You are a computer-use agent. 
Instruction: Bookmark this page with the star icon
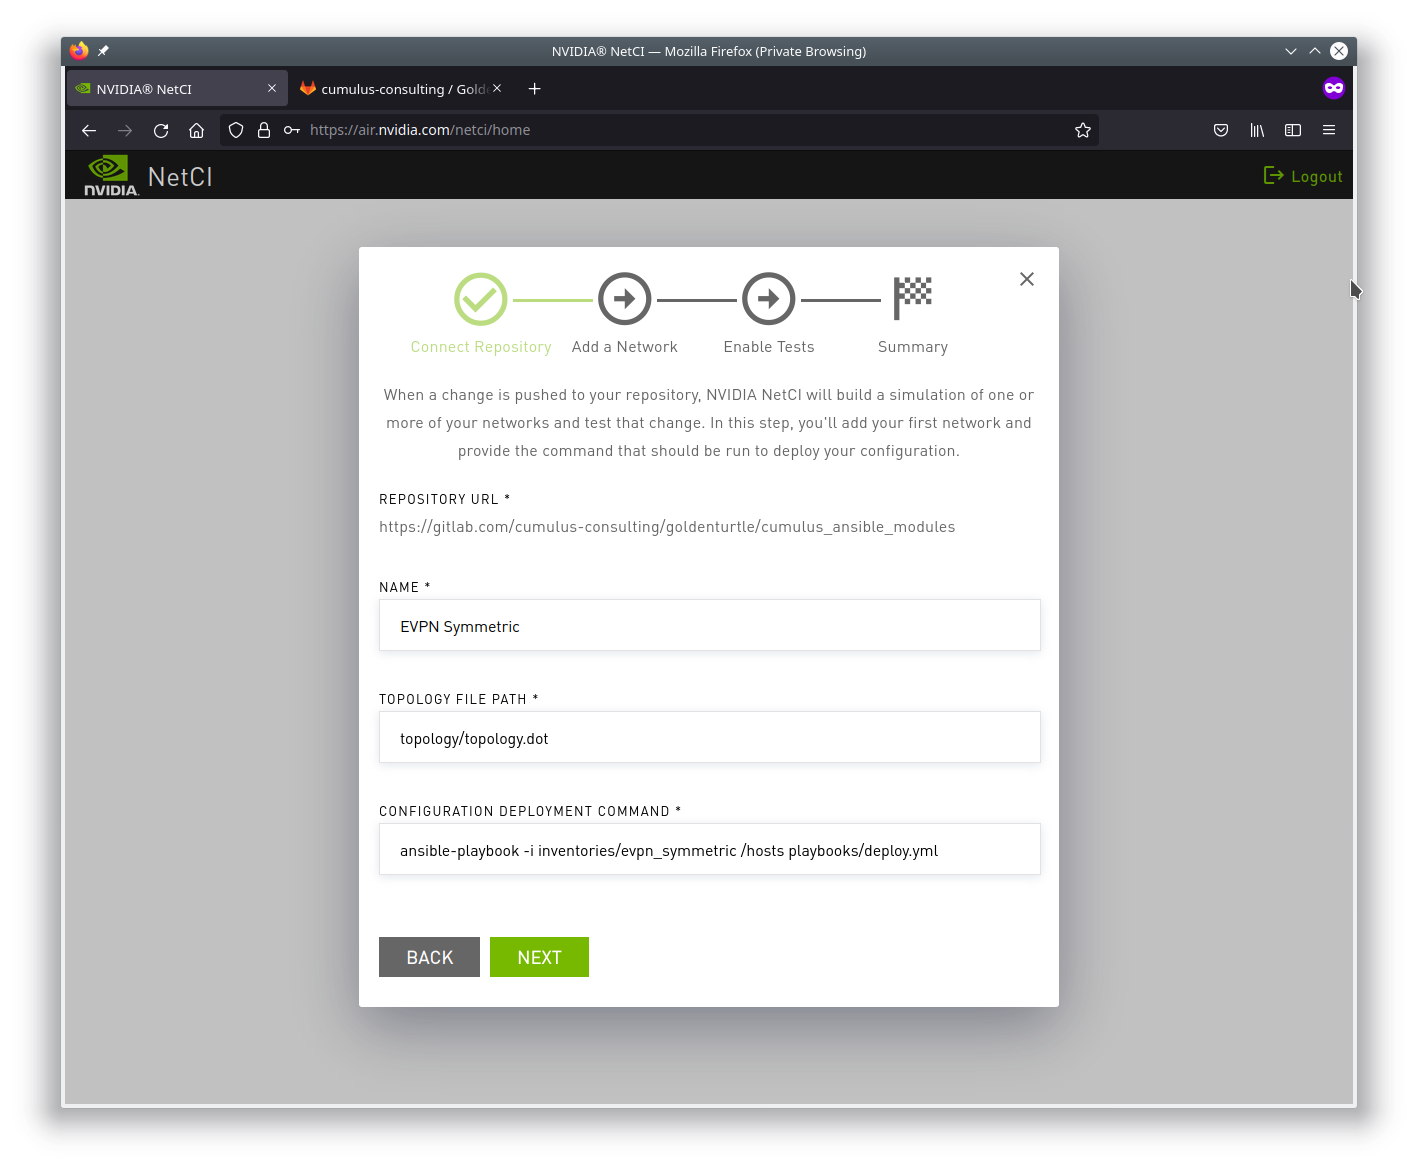click(x=1082, y=130)
